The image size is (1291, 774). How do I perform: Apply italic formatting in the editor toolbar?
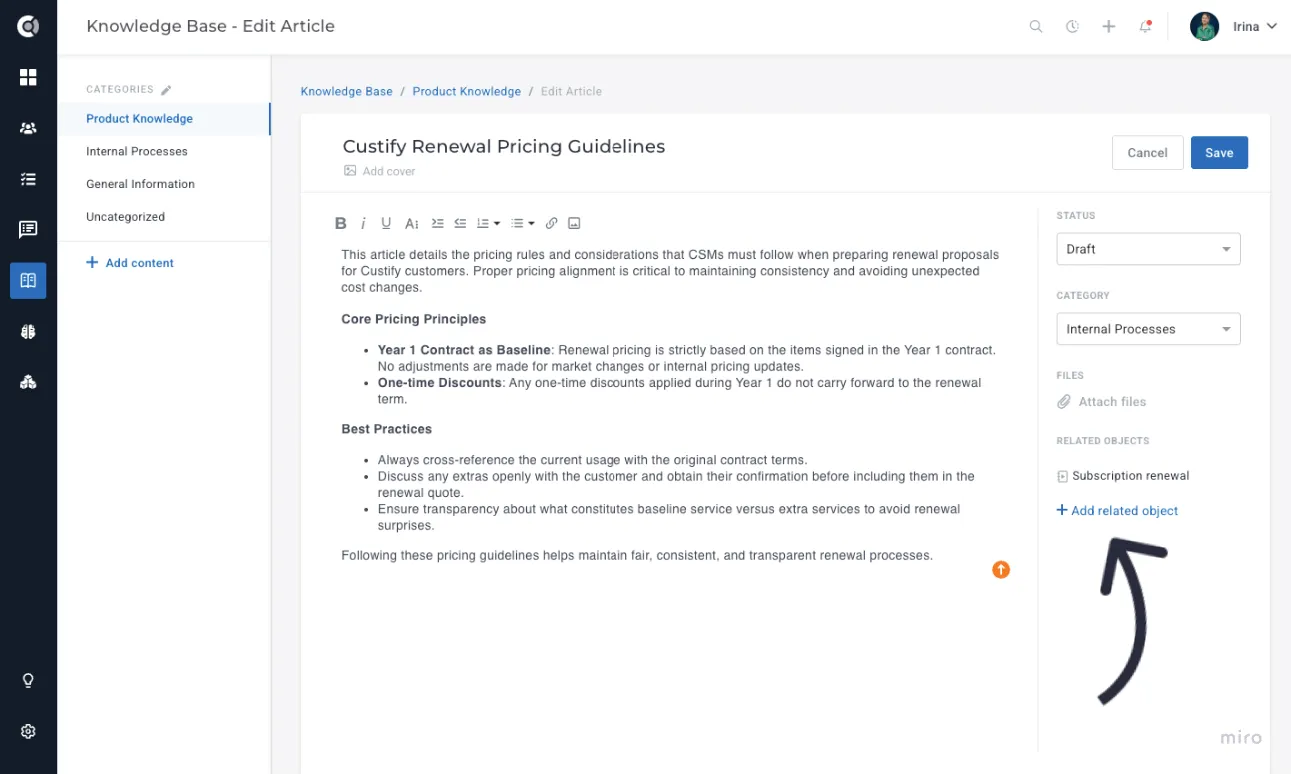[363, 223]
